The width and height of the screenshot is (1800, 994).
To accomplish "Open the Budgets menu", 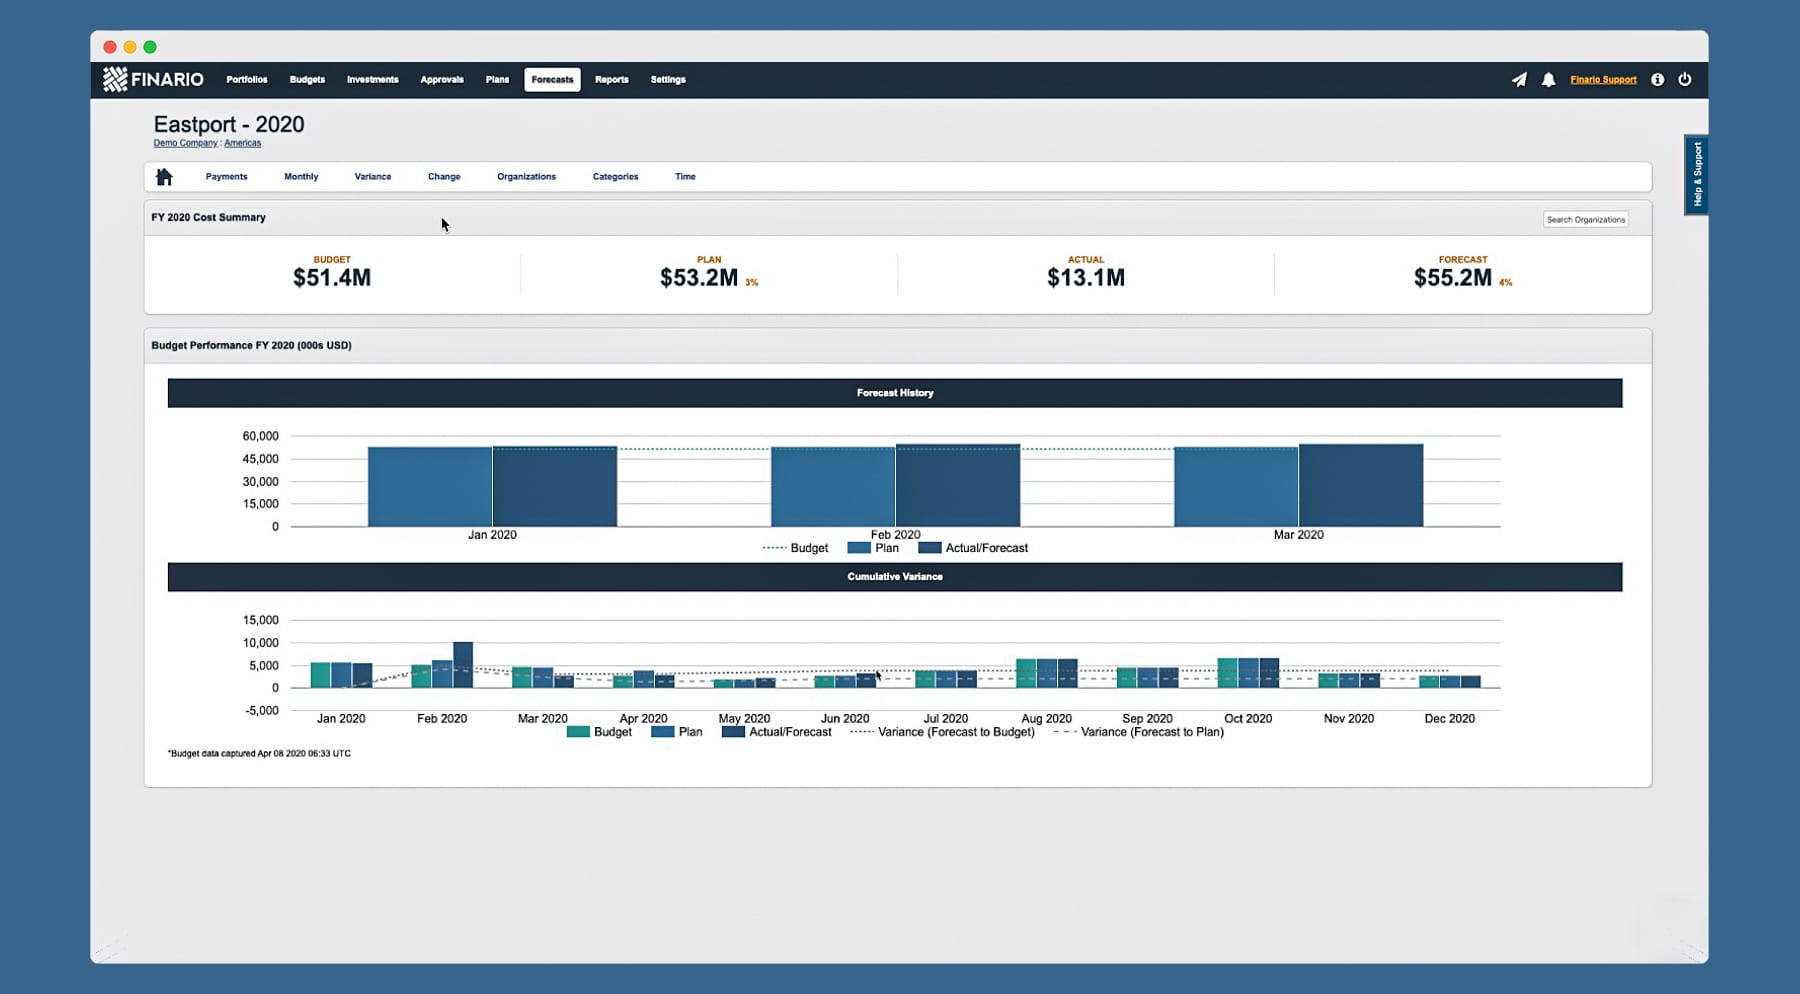I will pos(307,79).
